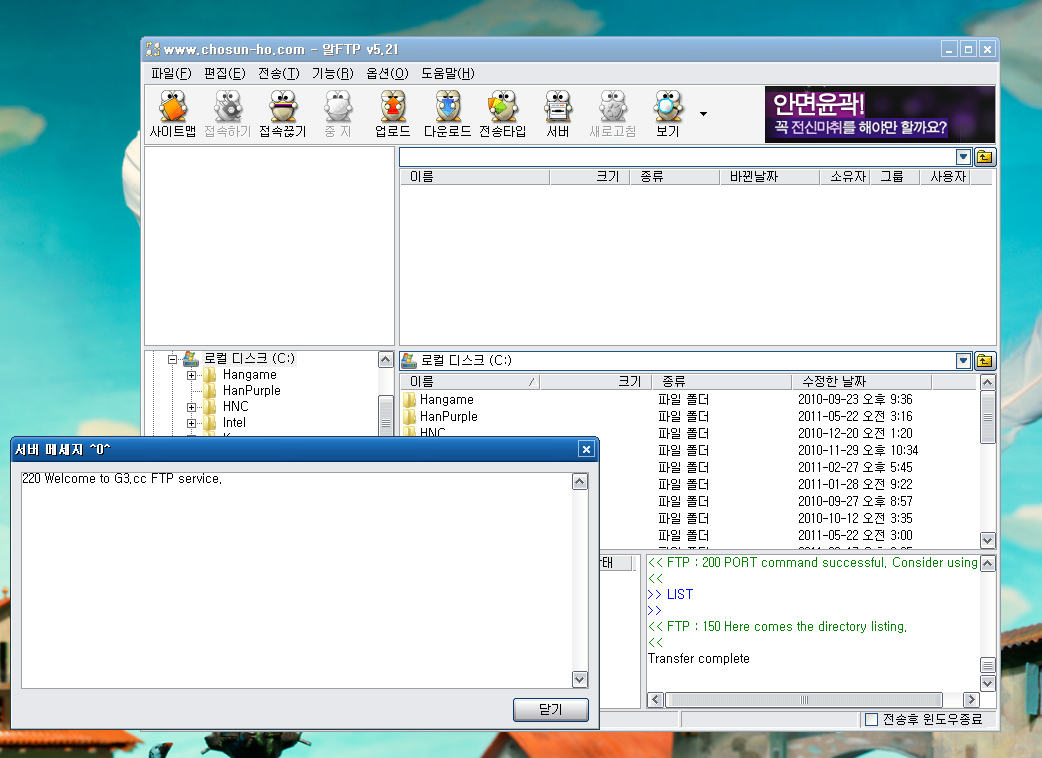Maximize the 알FTP window
Viewport: 1042px width, 758px height.
968,49
